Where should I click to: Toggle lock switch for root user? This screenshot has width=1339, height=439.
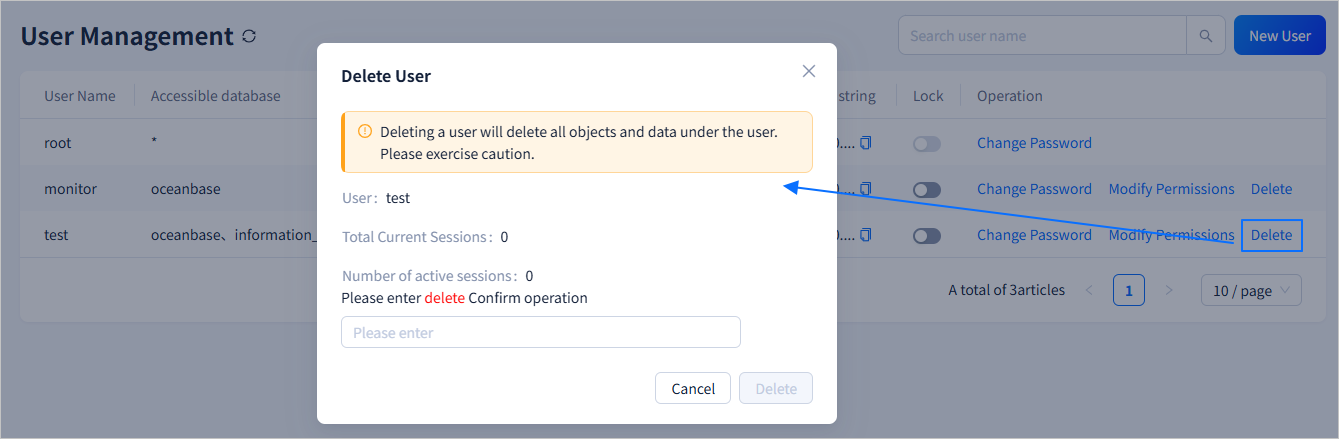pyautogui.click(x=927, y=144)
